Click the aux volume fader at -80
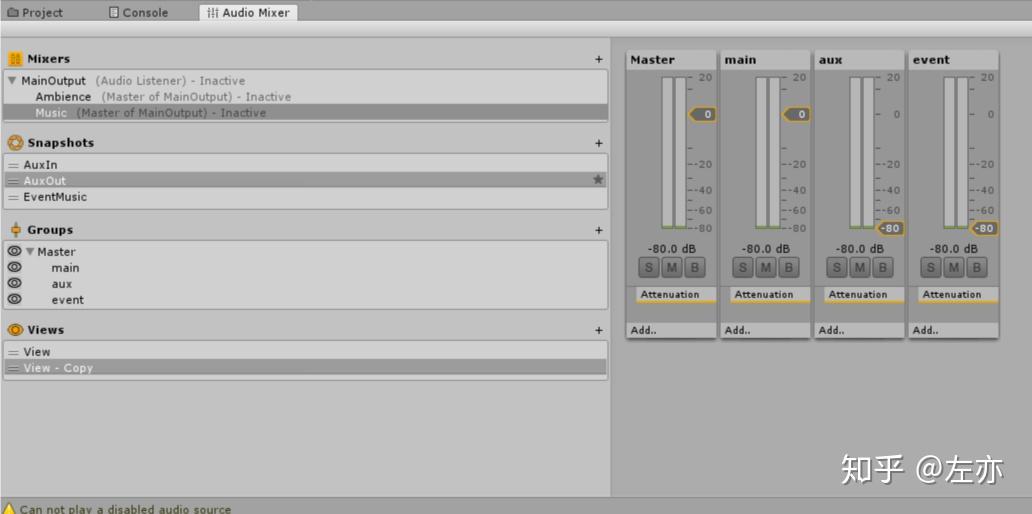The height and width of the screenshot is (514, 1032). pyautogui.click(x=890, y=228)
